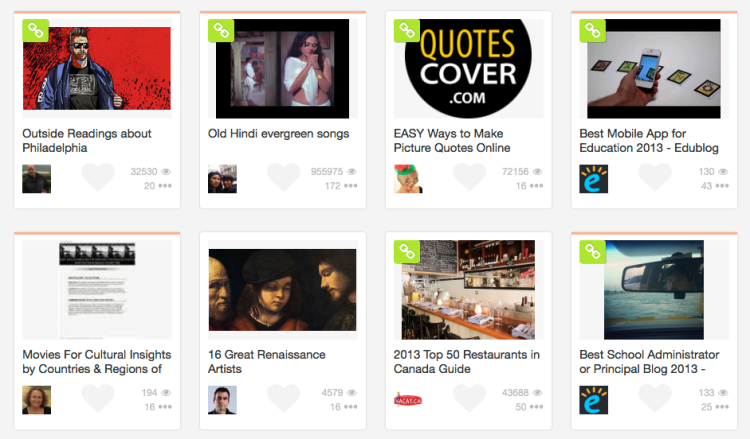
Task: Click link badge on Outside Readings about Philadelphia card
Action: tap(35, 31)
